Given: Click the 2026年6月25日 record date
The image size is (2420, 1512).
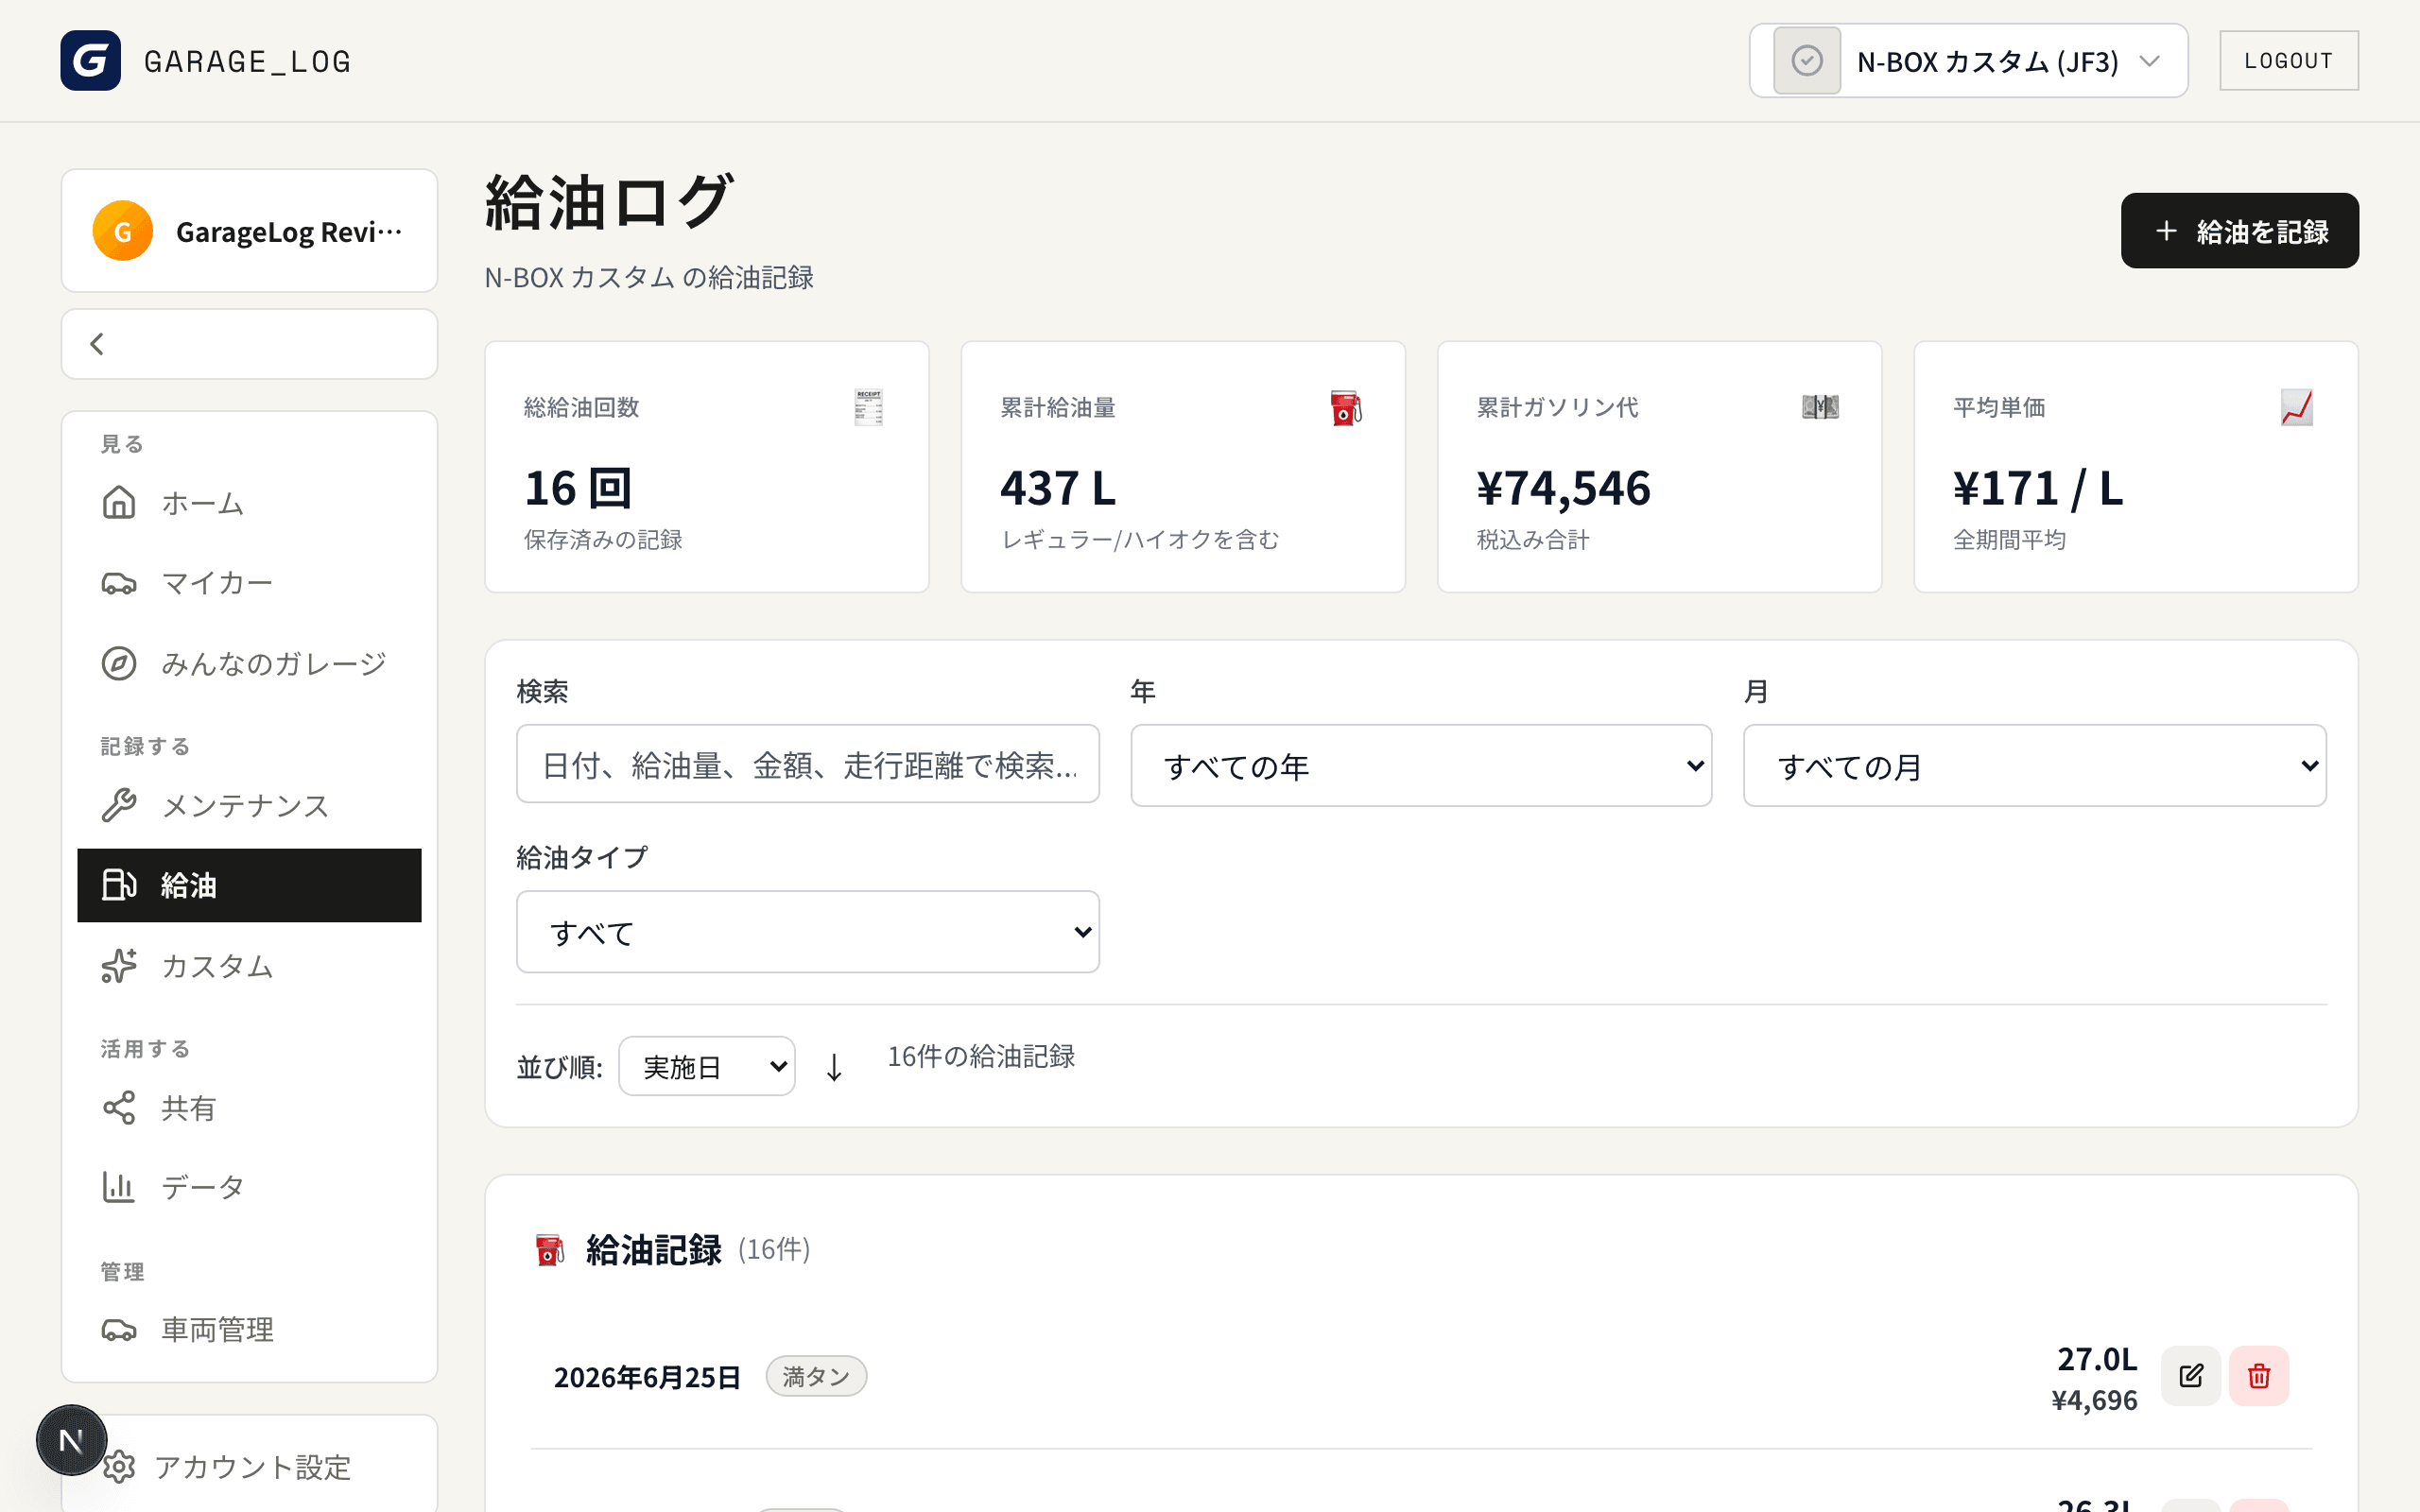Looking at the screenshot, I should [x=647, y=1377].
